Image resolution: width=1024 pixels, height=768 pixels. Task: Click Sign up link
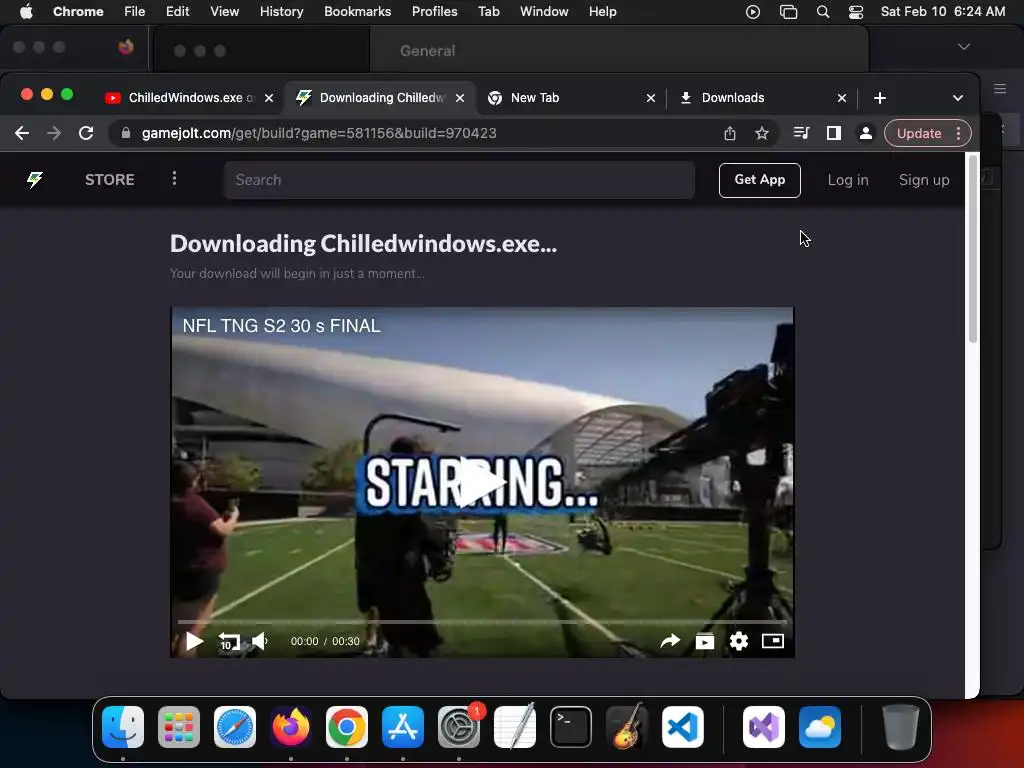(x=923, y=180)
